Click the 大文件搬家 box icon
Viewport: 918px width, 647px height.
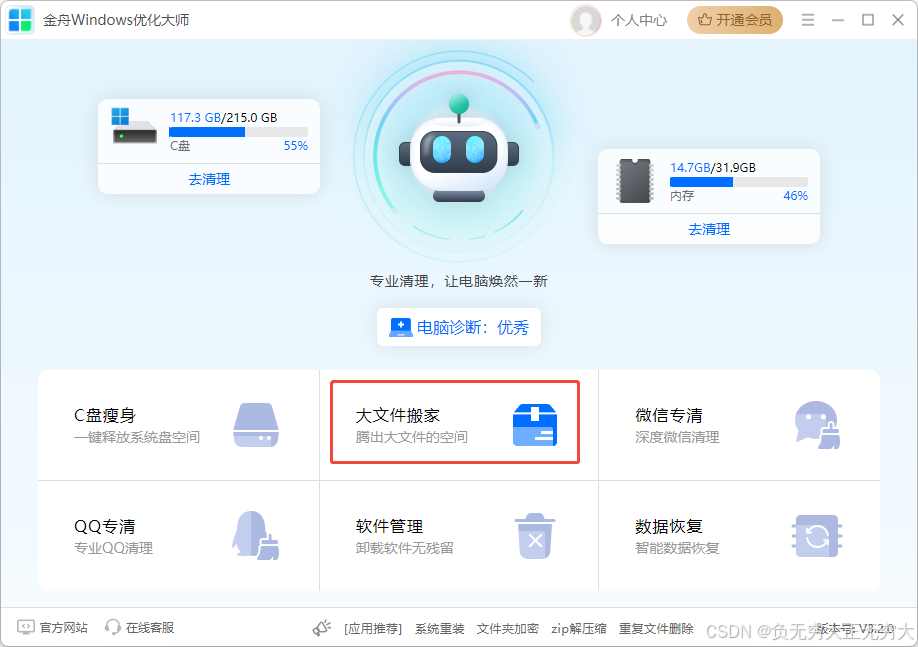(535, 425)
